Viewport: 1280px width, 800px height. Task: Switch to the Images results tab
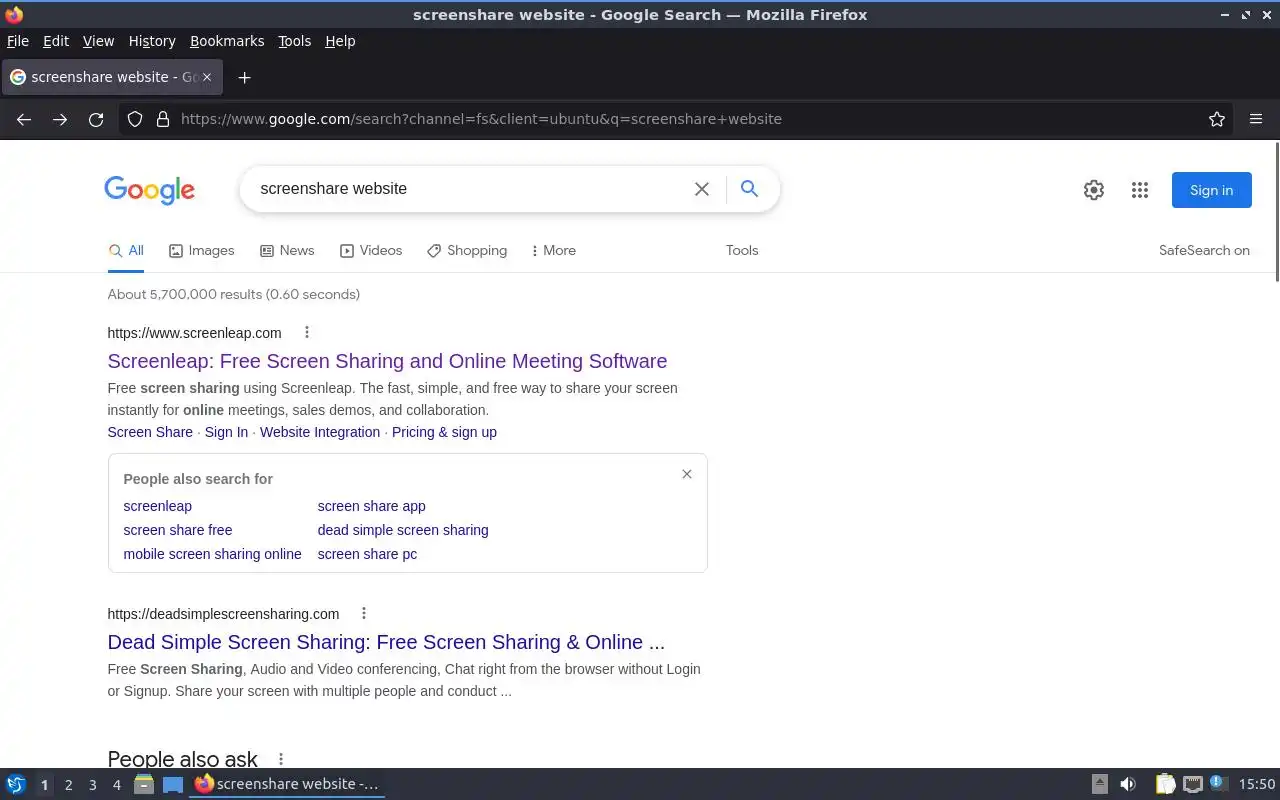[x=201, y=251]
